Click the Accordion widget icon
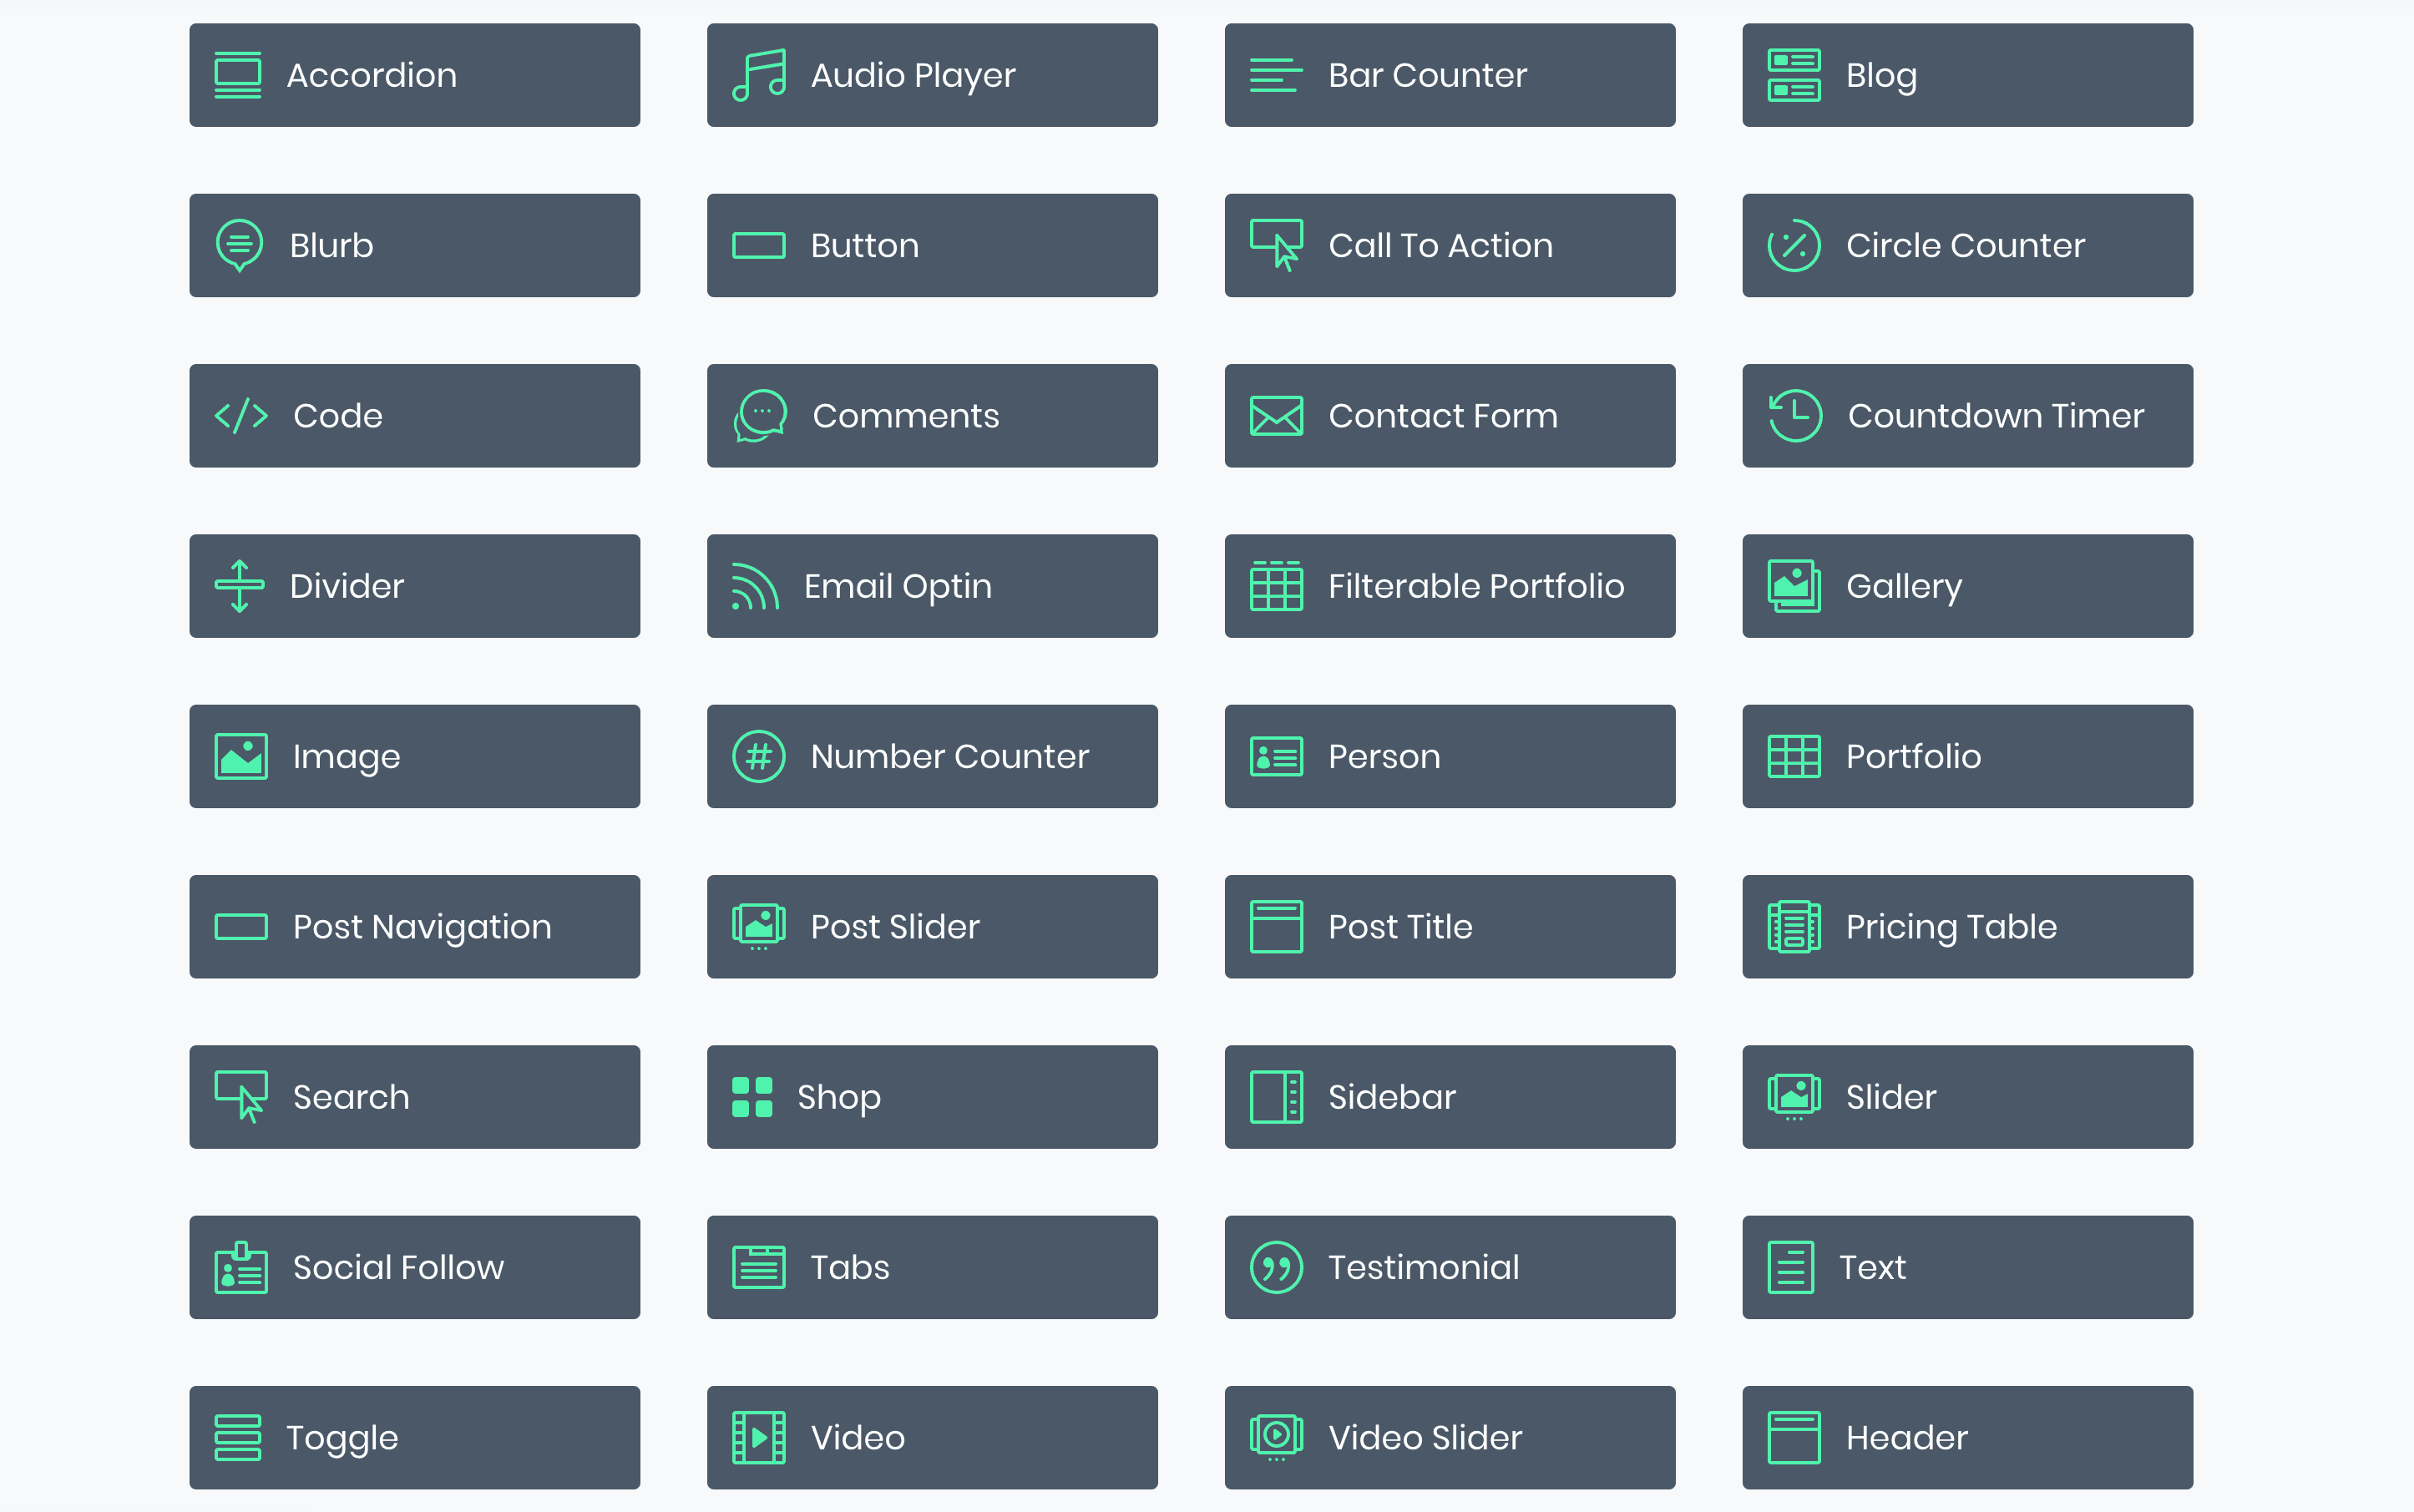This screenshot has width=2414, height=1512. coord(237,75)
